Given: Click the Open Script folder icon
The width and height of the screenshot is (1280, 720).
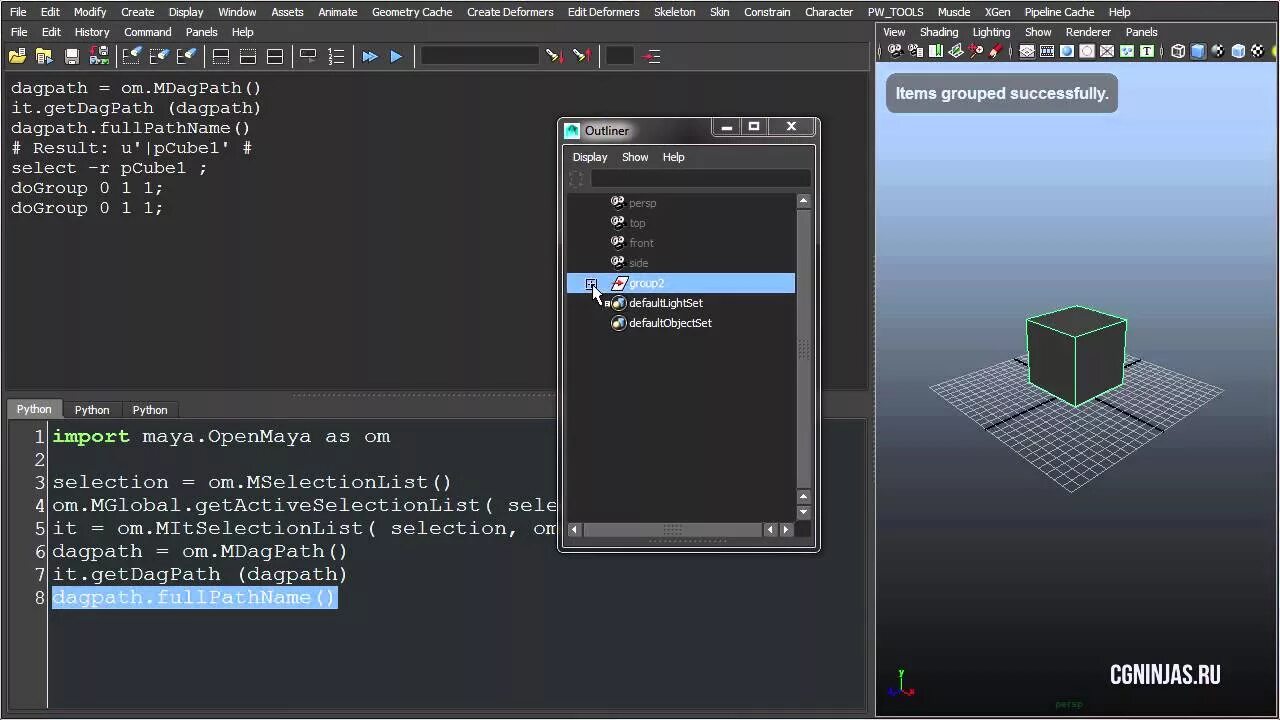Looking at the screenshot, I should pyautogui.click(x=17, y=56).
